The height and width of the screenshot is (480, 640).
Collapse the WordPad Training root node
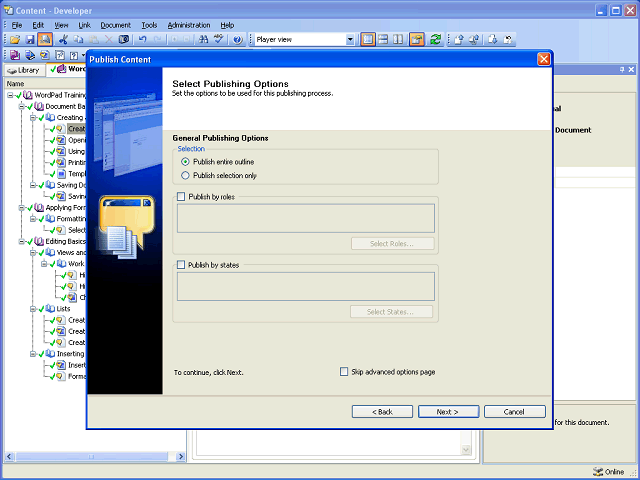pyautogui.click(x=10, y=95)
